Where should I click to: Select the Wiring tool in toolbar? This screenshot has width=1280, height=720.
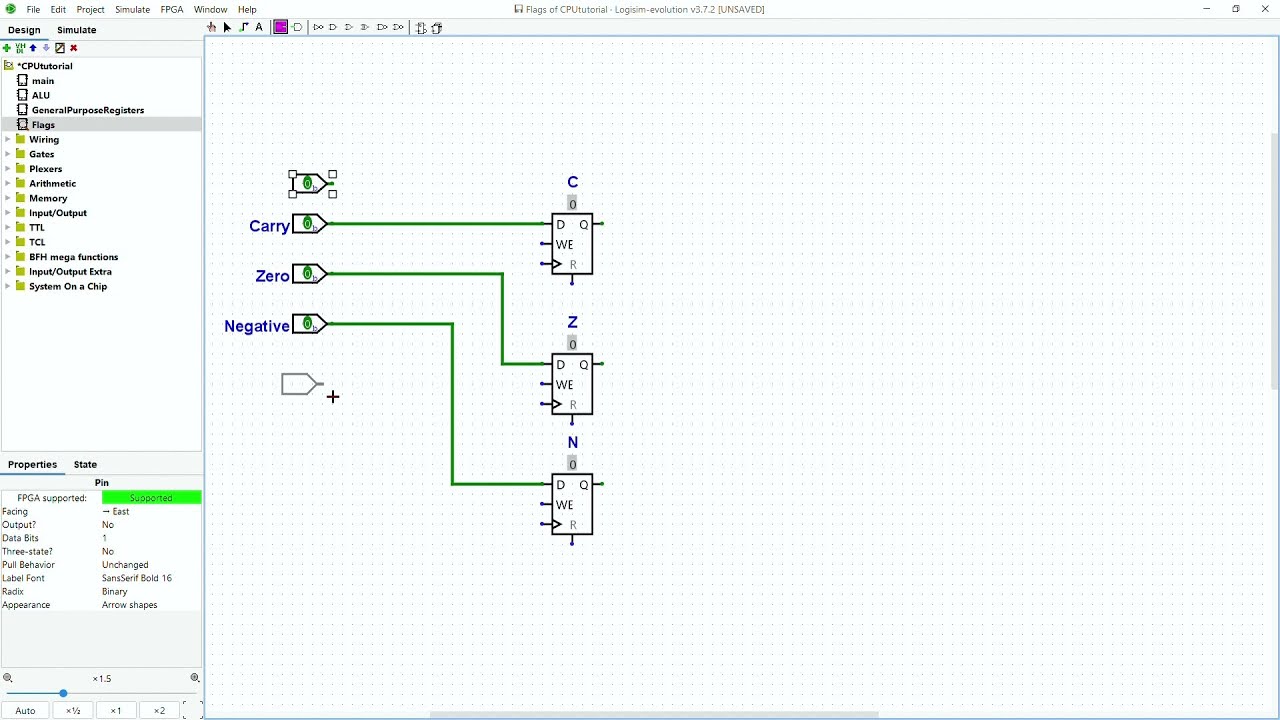pyautogui.click(x=243, y=28)
